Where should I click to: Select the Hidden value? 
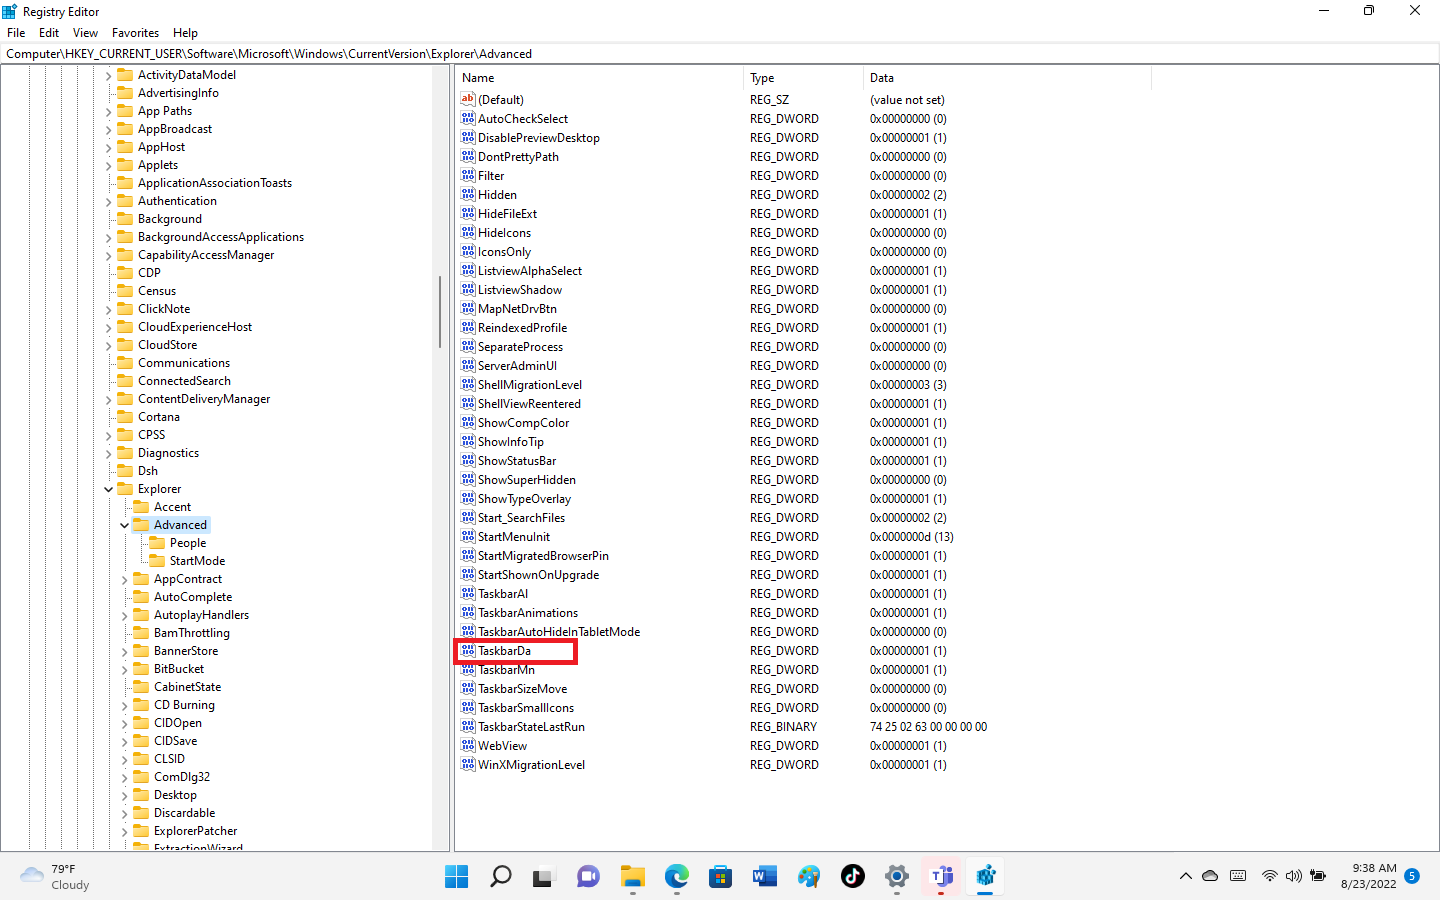tap(497, 194)
